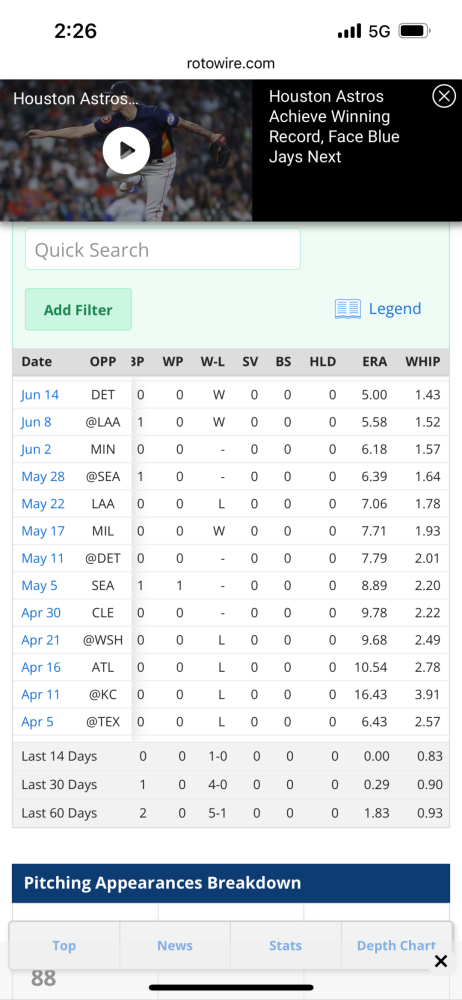Jump to Top in bottom bar

(x=64, y=945)
